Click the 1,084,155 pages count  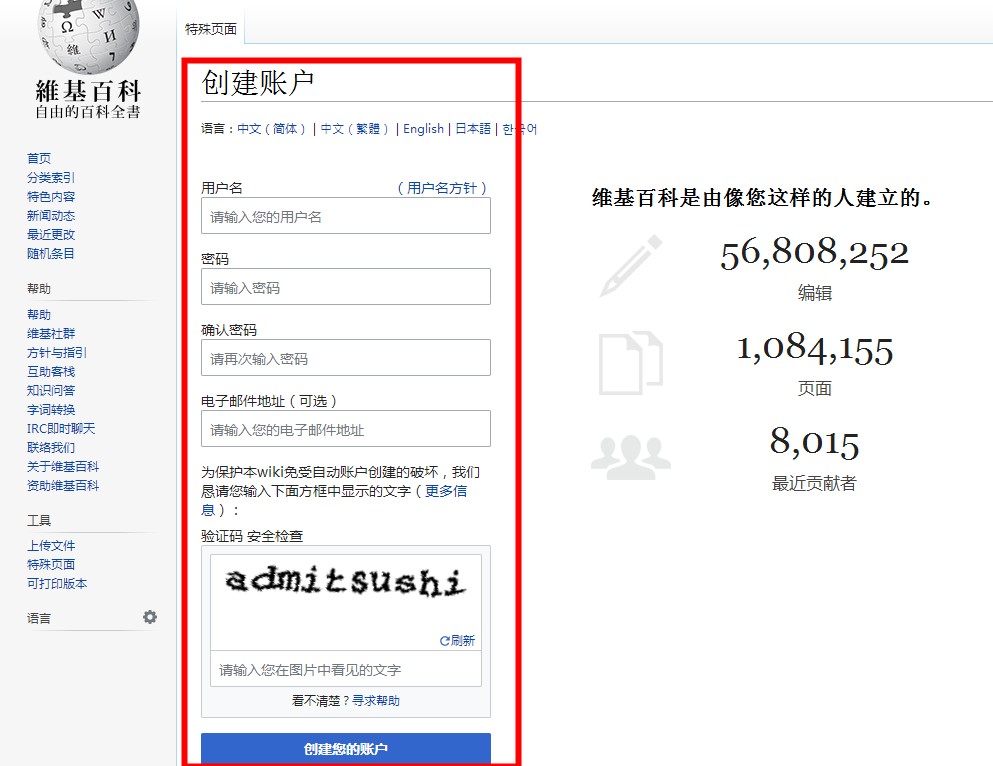814,349
